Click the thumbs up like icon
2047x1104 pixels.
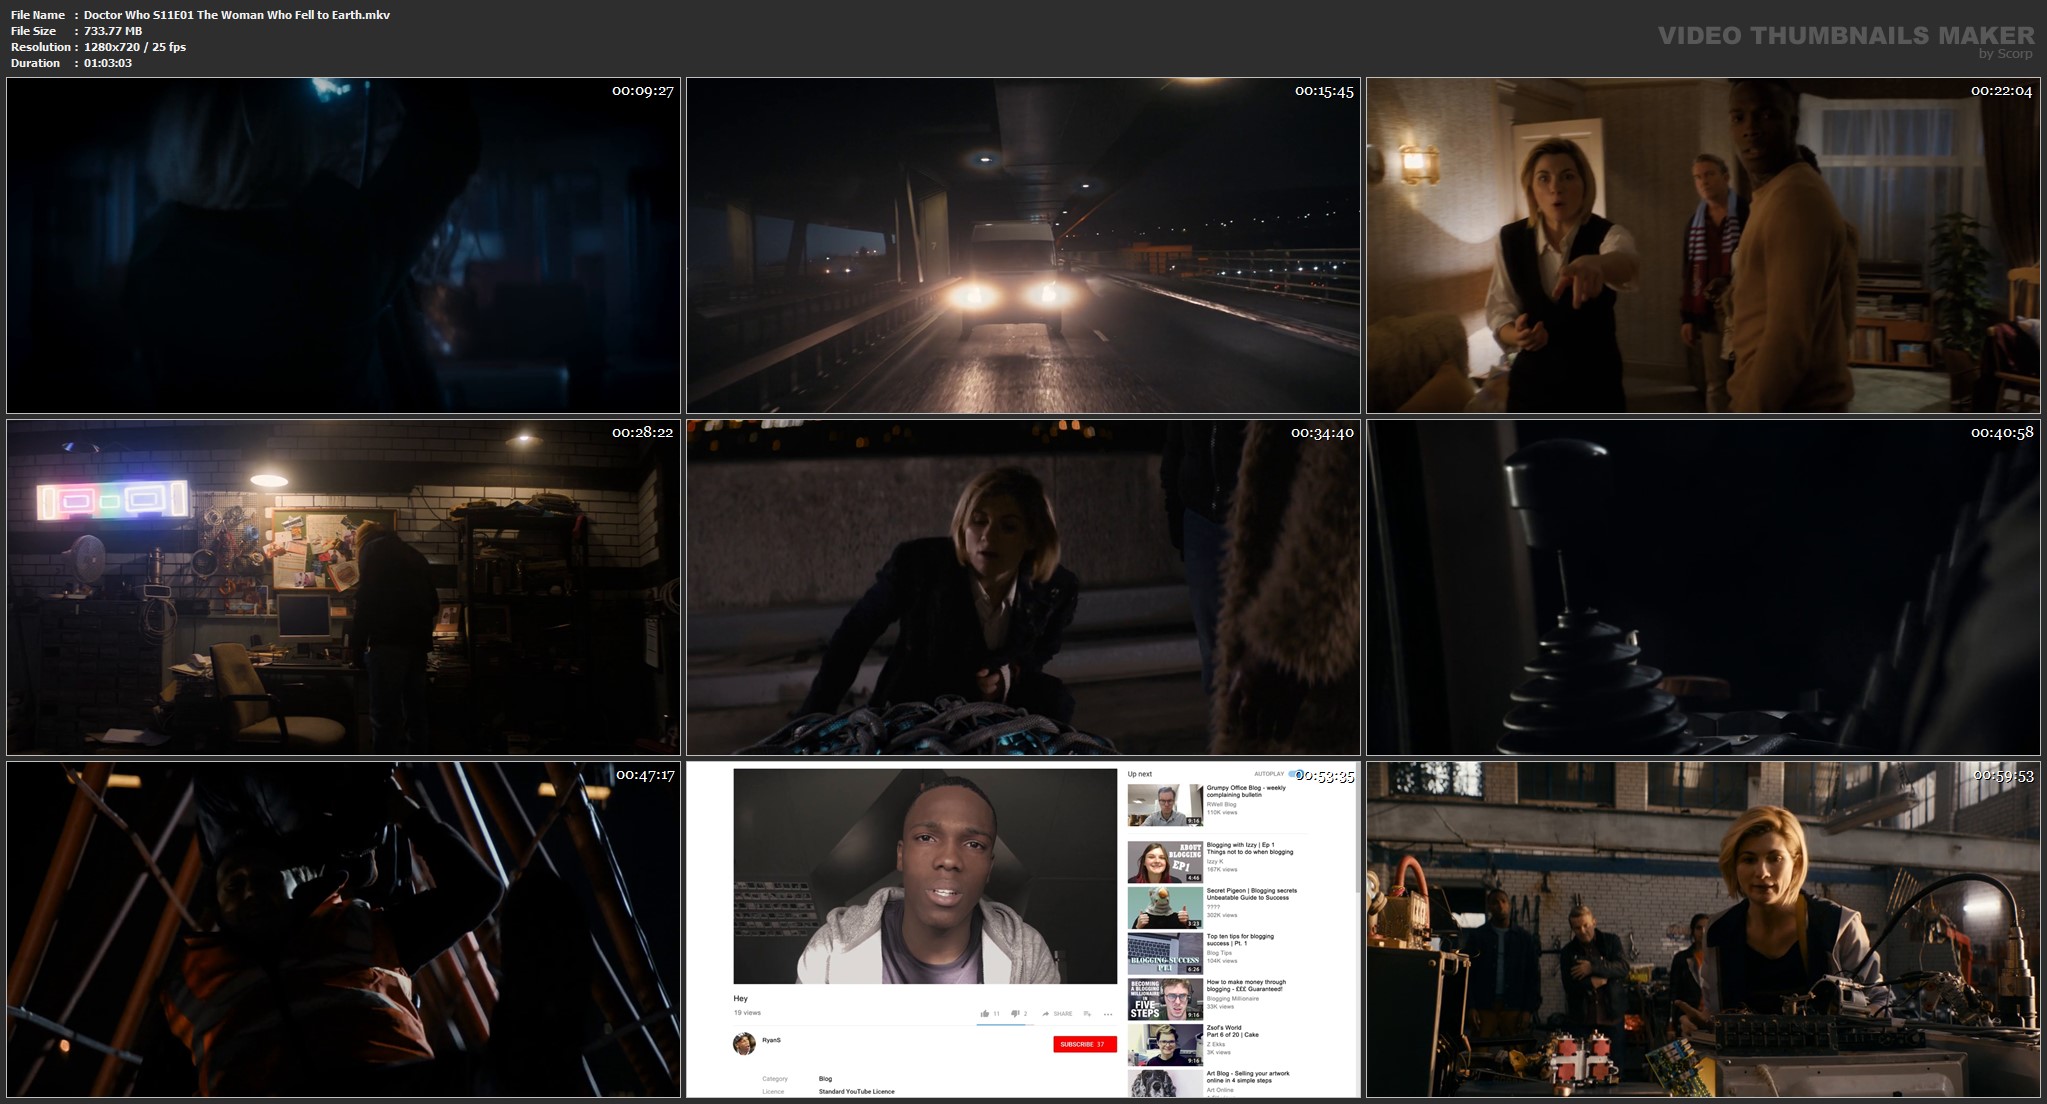(985, 1014)
